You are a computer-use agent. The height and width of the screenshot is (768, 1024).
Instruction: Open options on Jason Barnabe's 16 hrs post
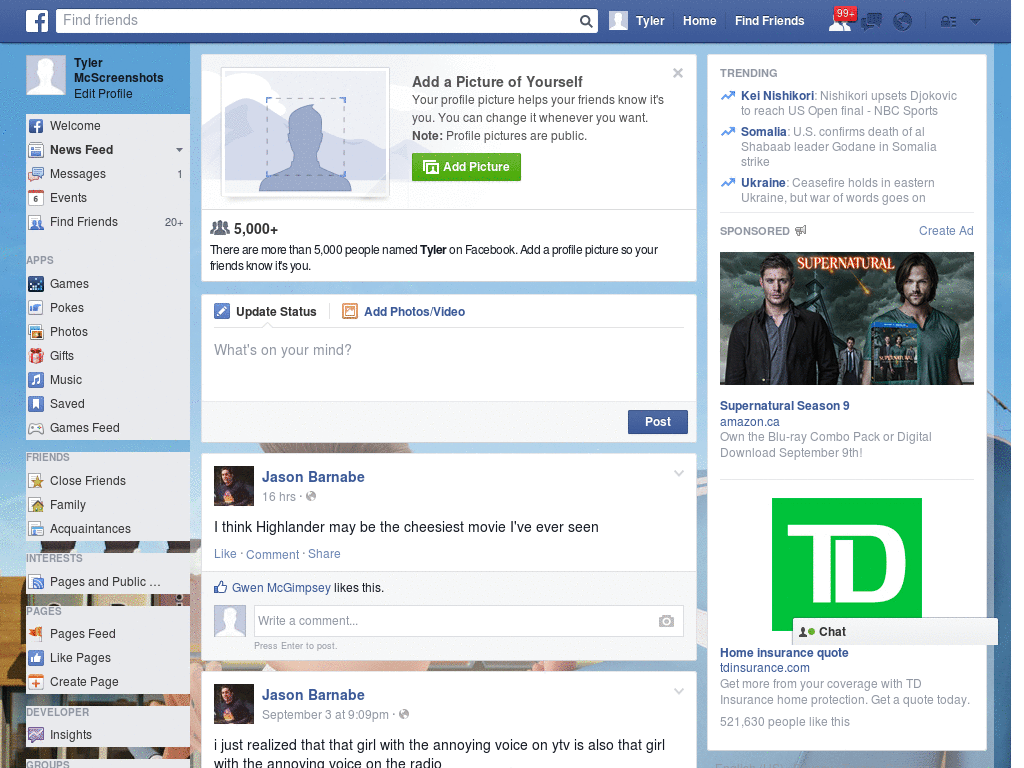679,473
